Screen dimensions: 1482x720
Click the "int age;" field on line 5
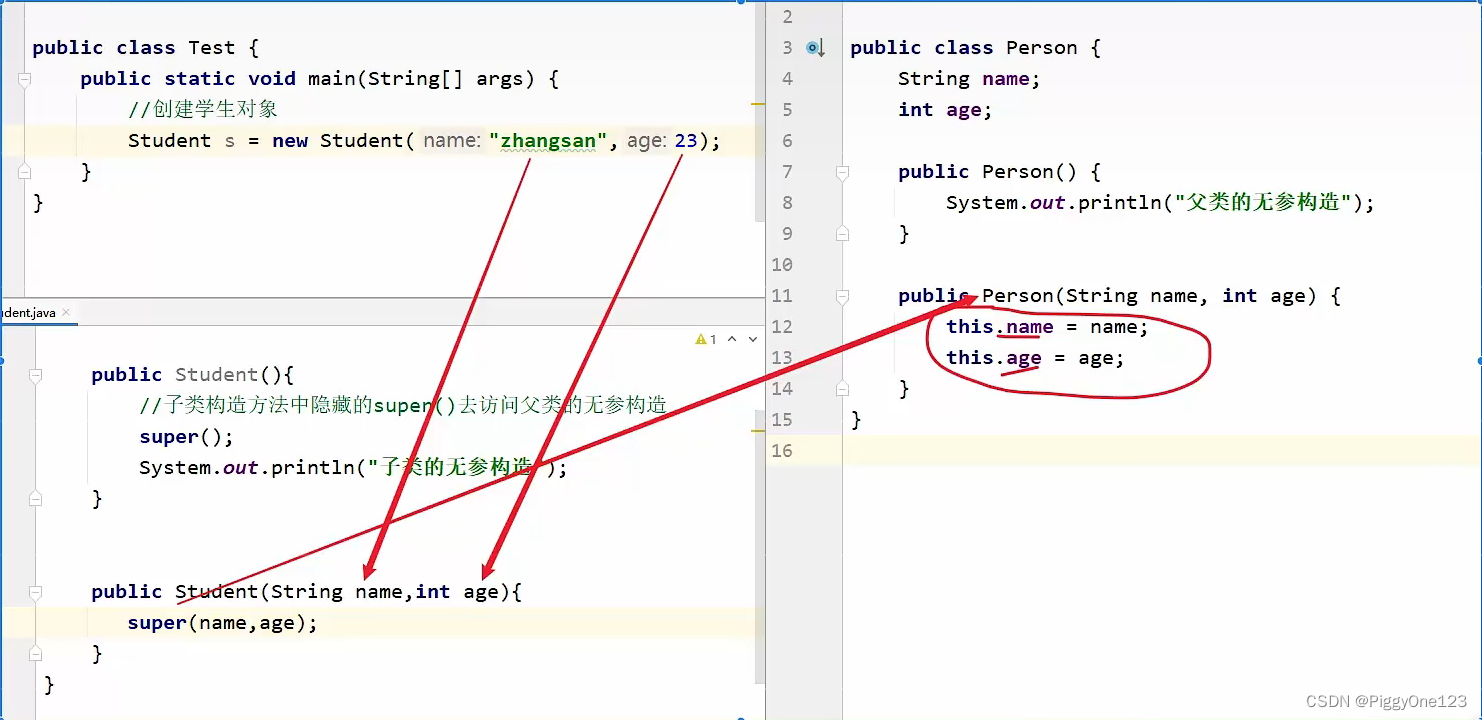pos(945,110)
